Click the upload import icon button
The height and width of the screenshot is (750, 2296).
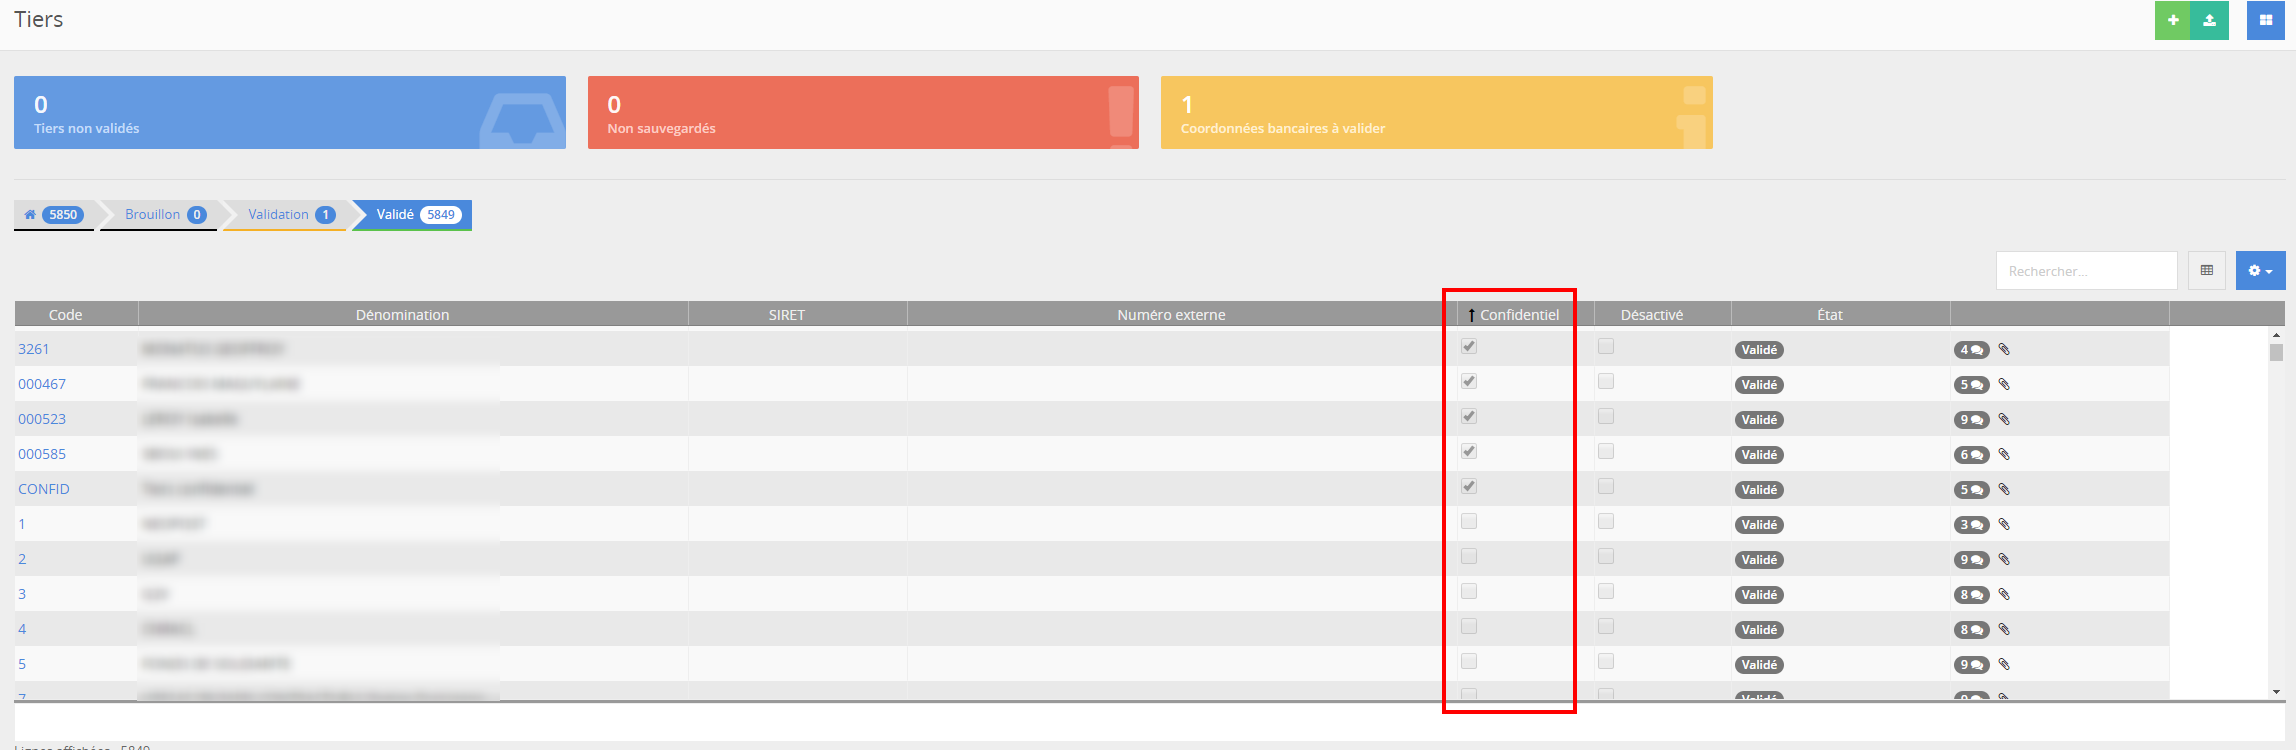pos(2210,21)
